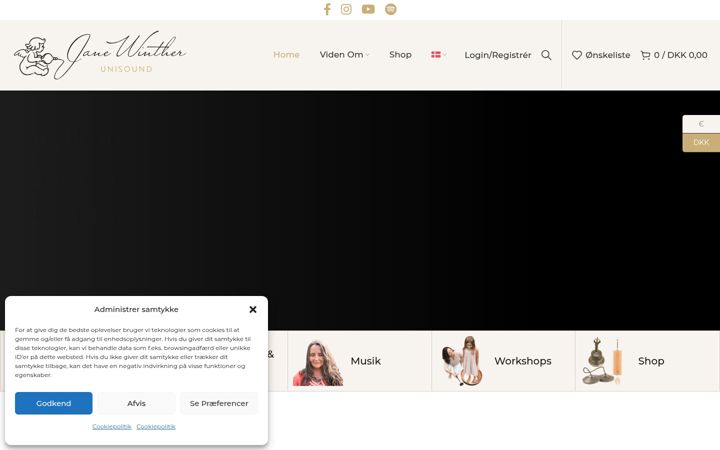Click the Administrer samtykke heading
The width and height of the screenshot is (720, 450).
pos(136,309)
